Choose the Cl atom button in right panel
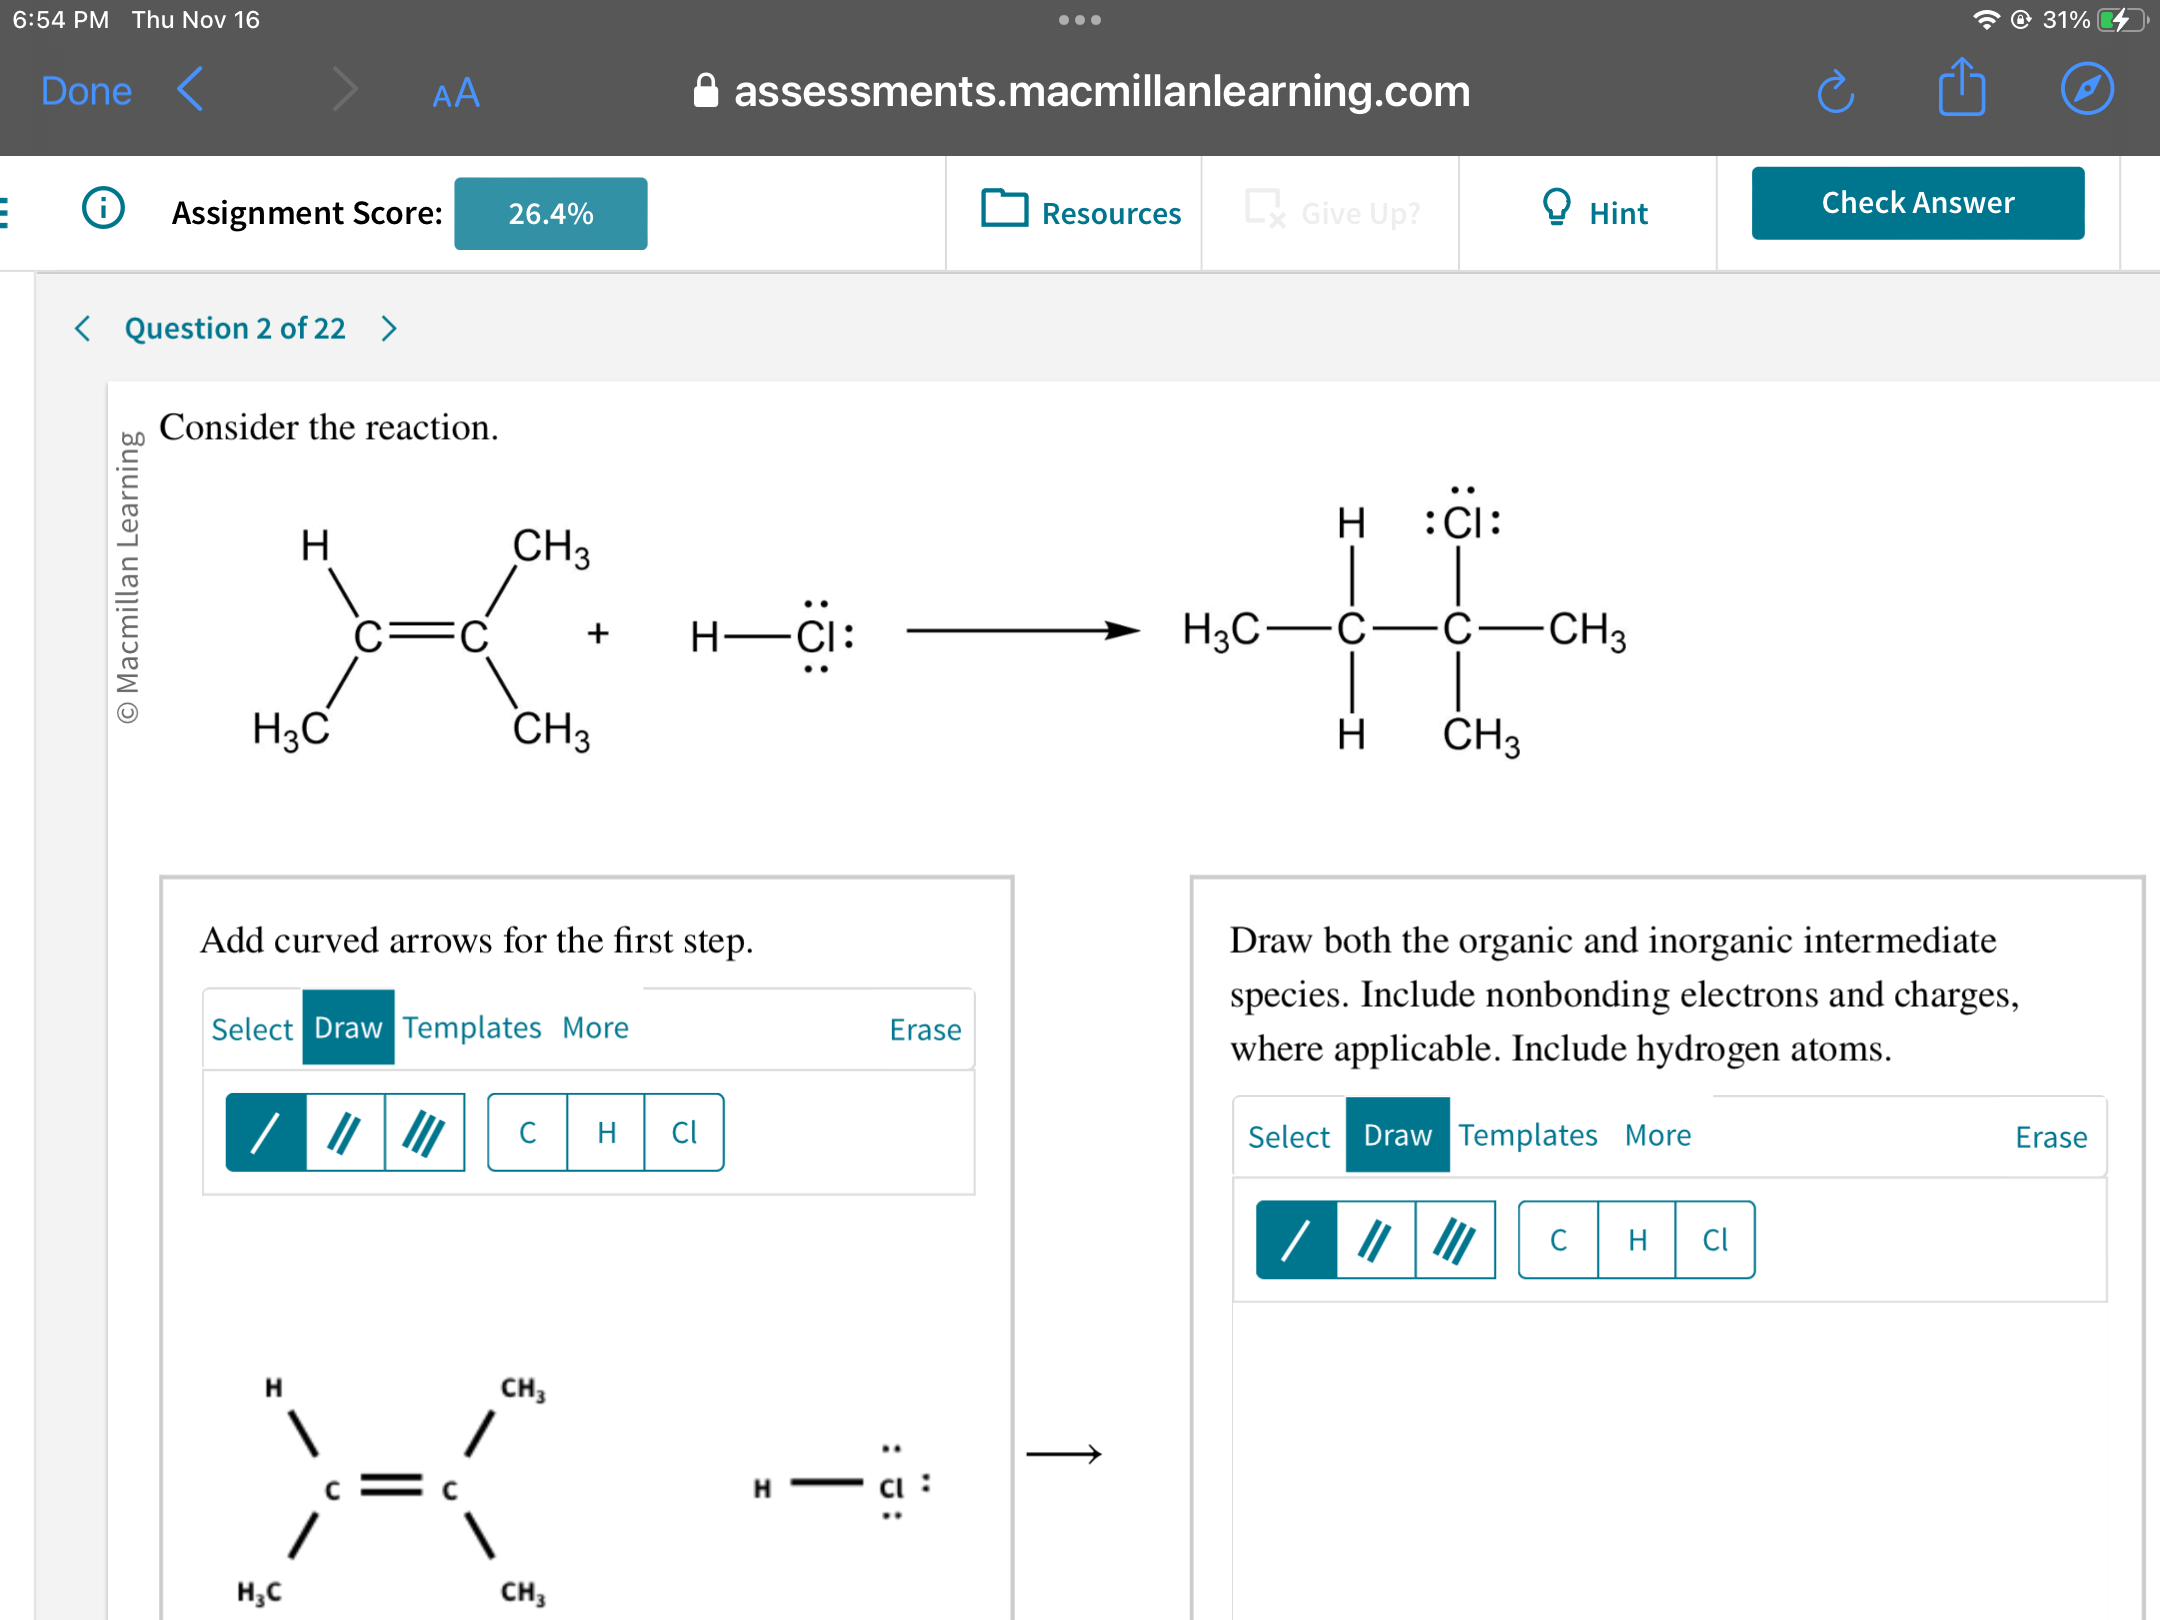Viewport: 2160px width, 1620px height. click(x=1714, y=1241)
